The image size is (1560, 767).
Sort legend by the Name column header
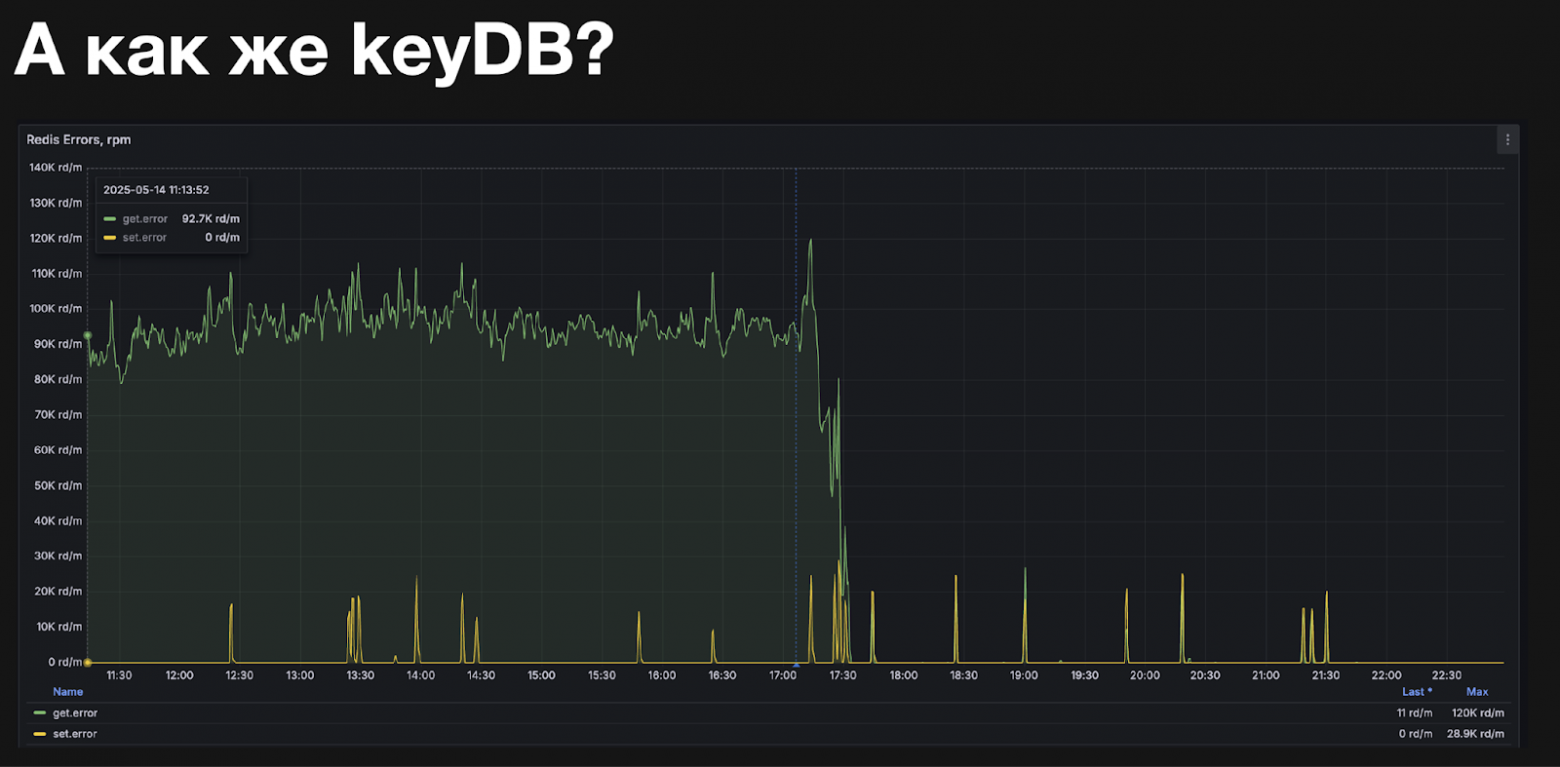point(68,692)
